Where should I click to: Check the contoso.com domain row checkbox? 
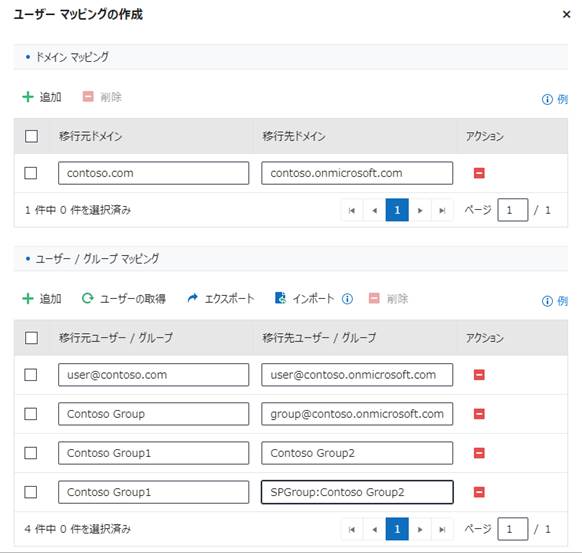pyautogui.click(x=30, y=173)
